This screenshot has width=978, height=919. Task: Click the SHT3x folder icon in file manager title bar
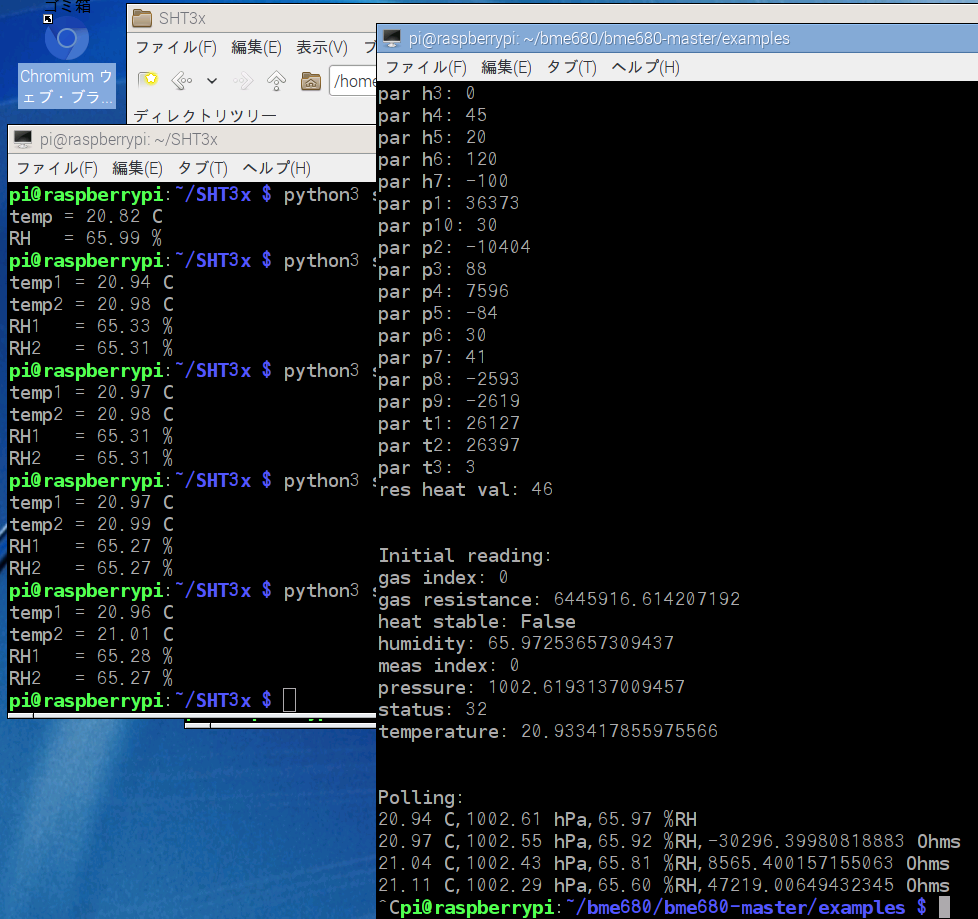pyautogui.click(x=142, y=18)
